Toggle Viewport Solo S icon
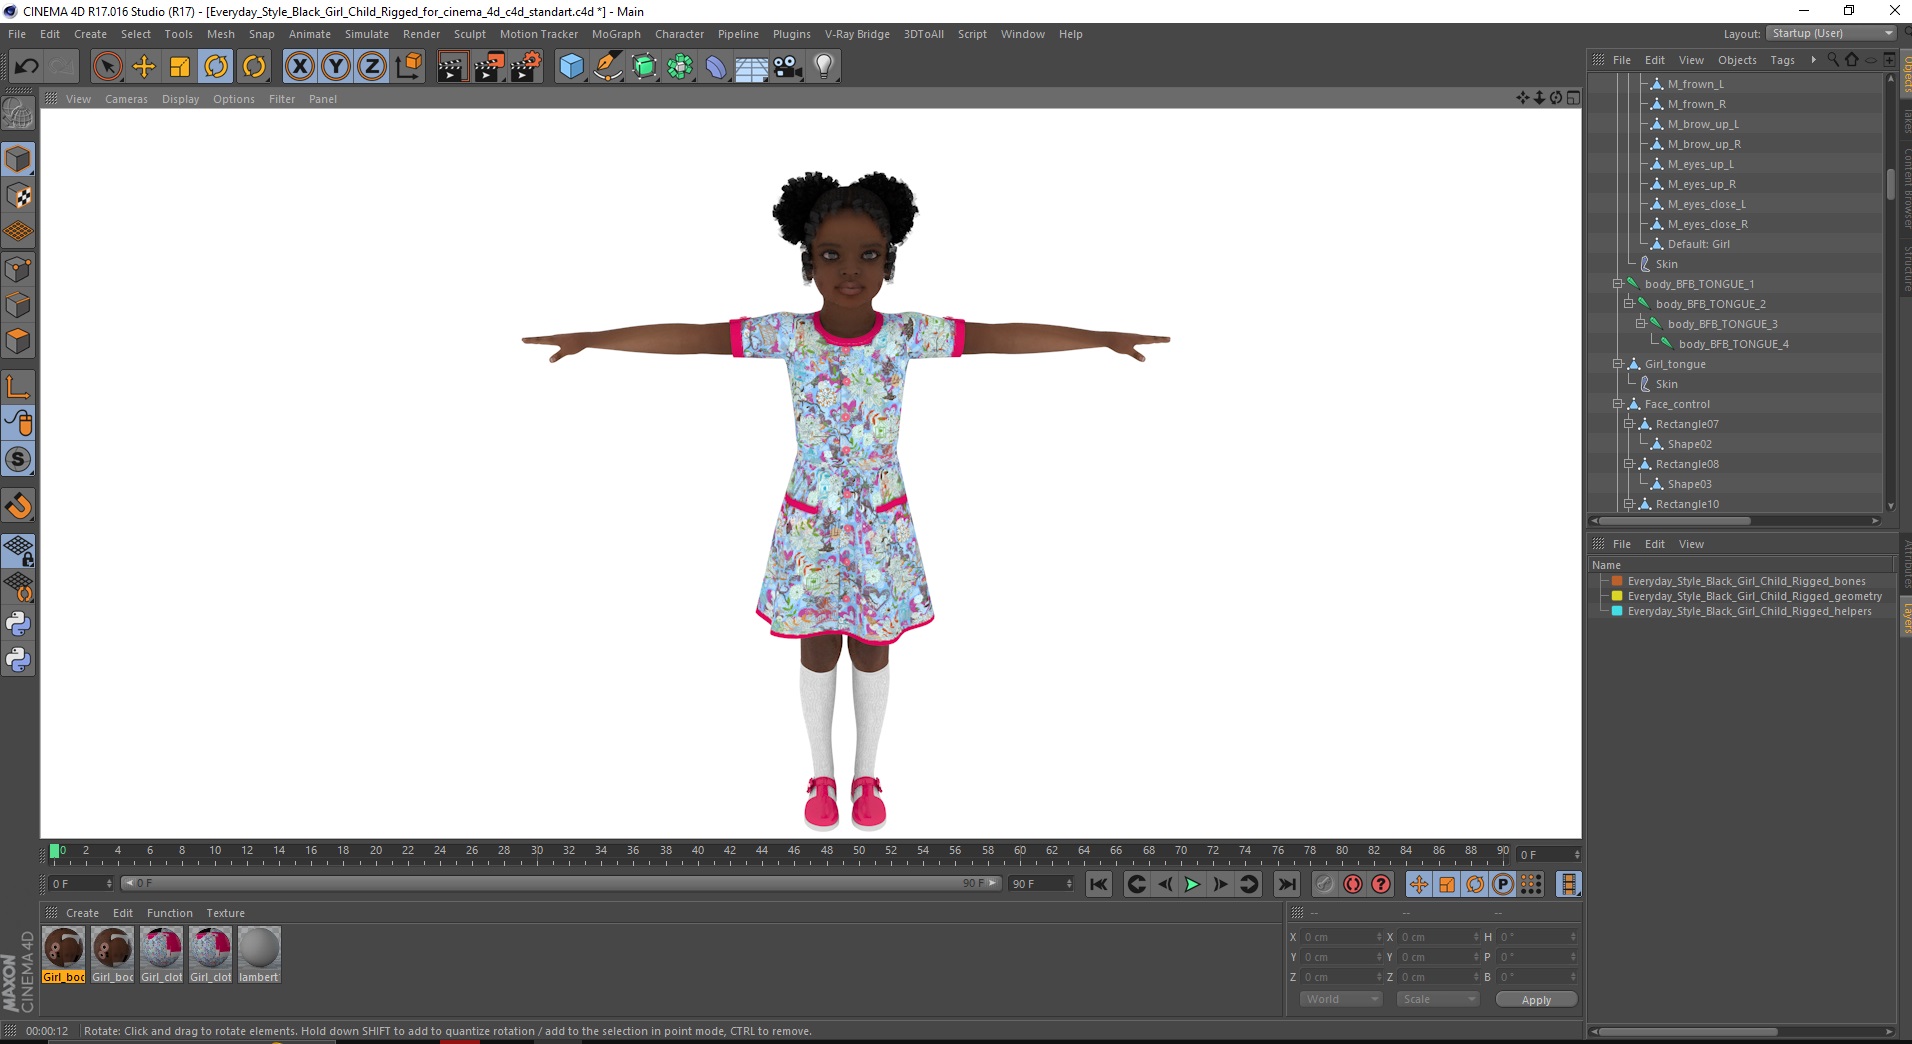 click(x=18, y=460)
